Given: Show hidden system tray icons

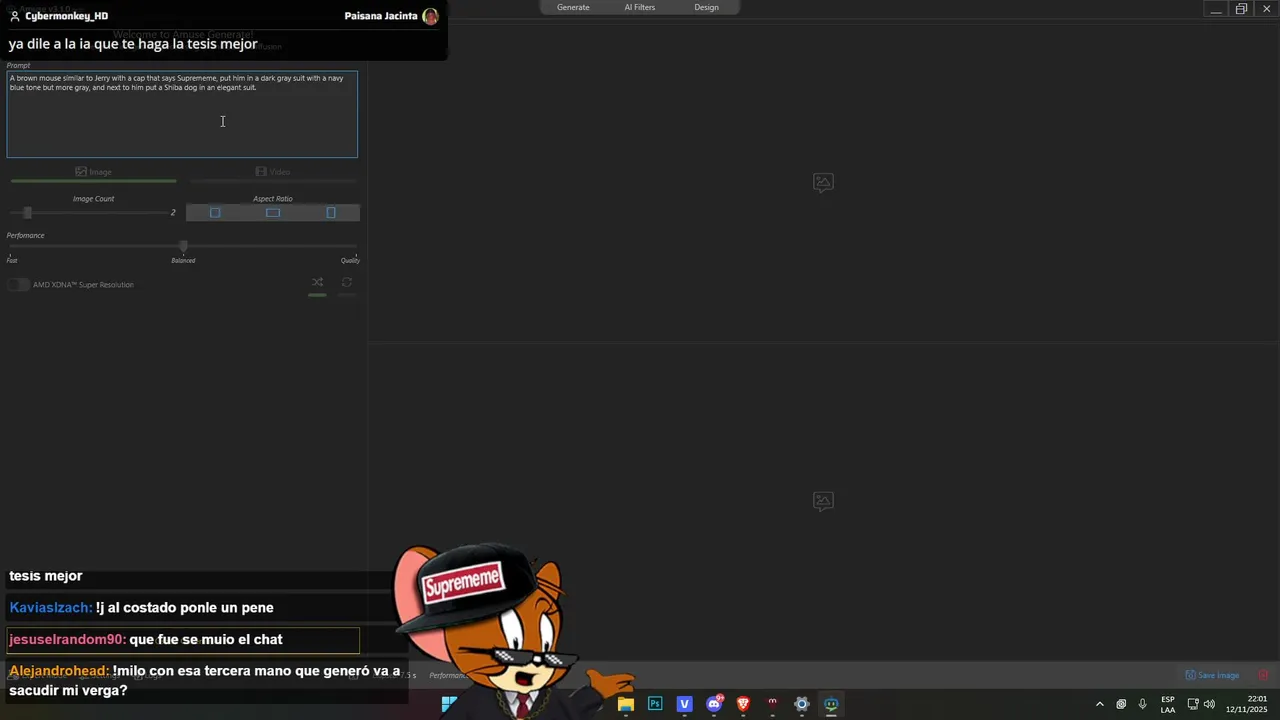Looking at the screenshot, I should point(1100,704).
